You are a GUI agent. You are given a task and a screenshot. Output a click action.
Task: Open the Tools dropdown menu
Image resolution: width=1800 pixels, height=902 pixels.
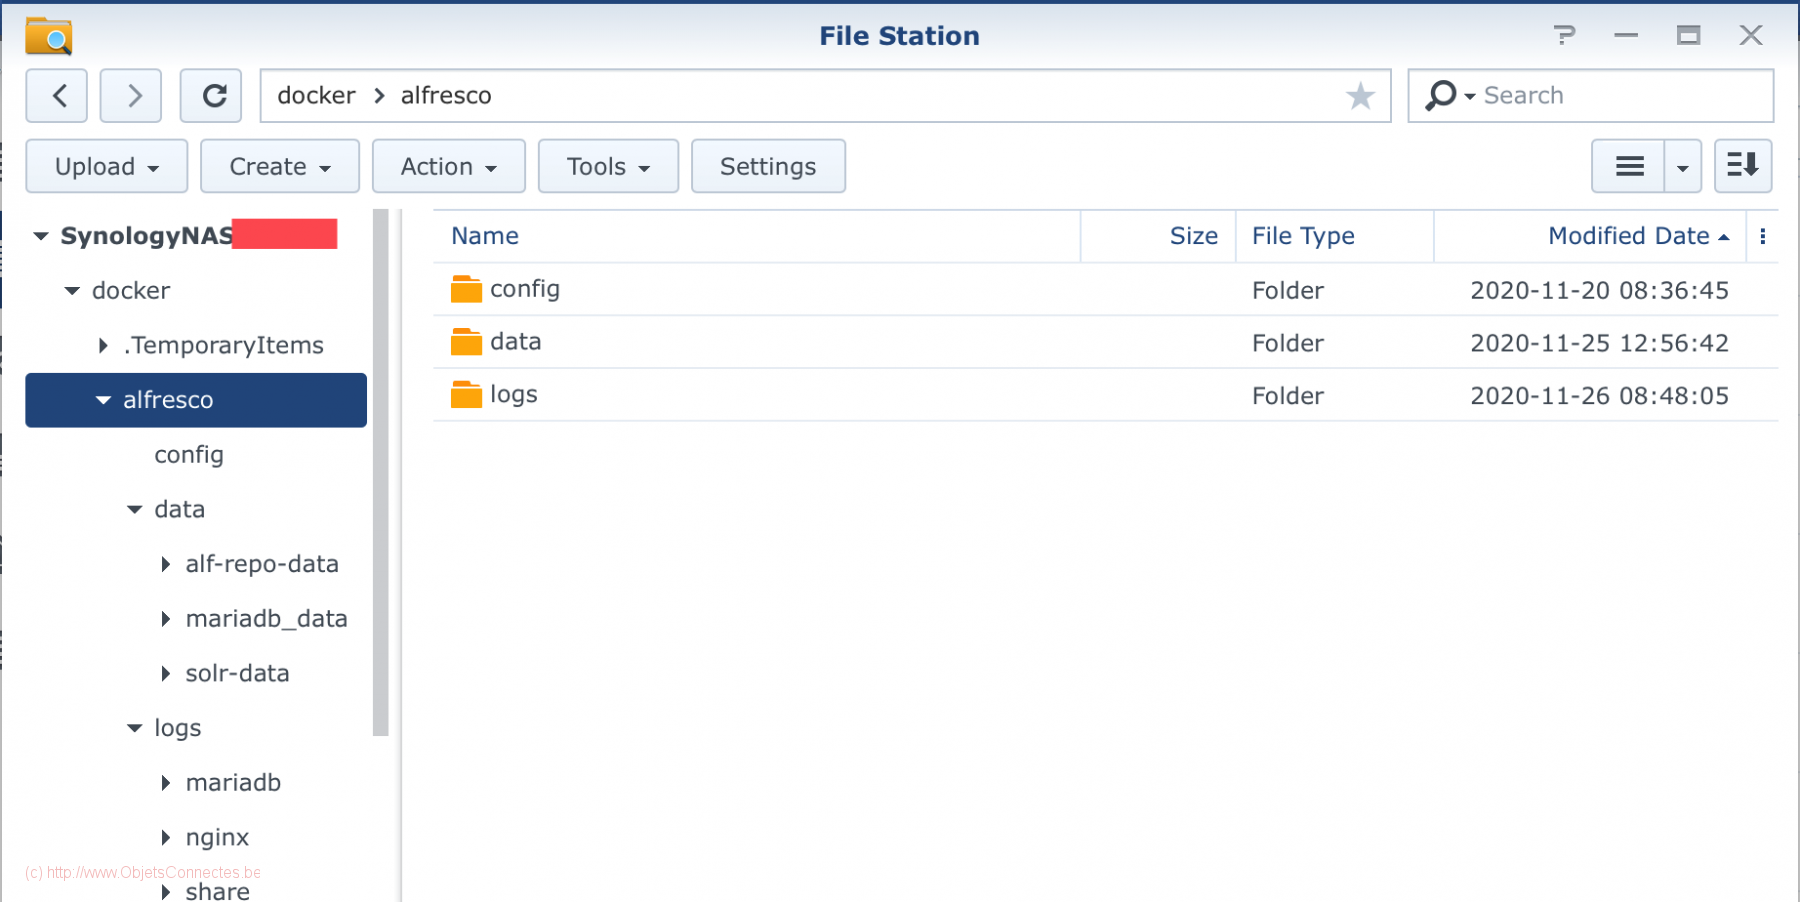pyautogui.click(x=608, y=166)
